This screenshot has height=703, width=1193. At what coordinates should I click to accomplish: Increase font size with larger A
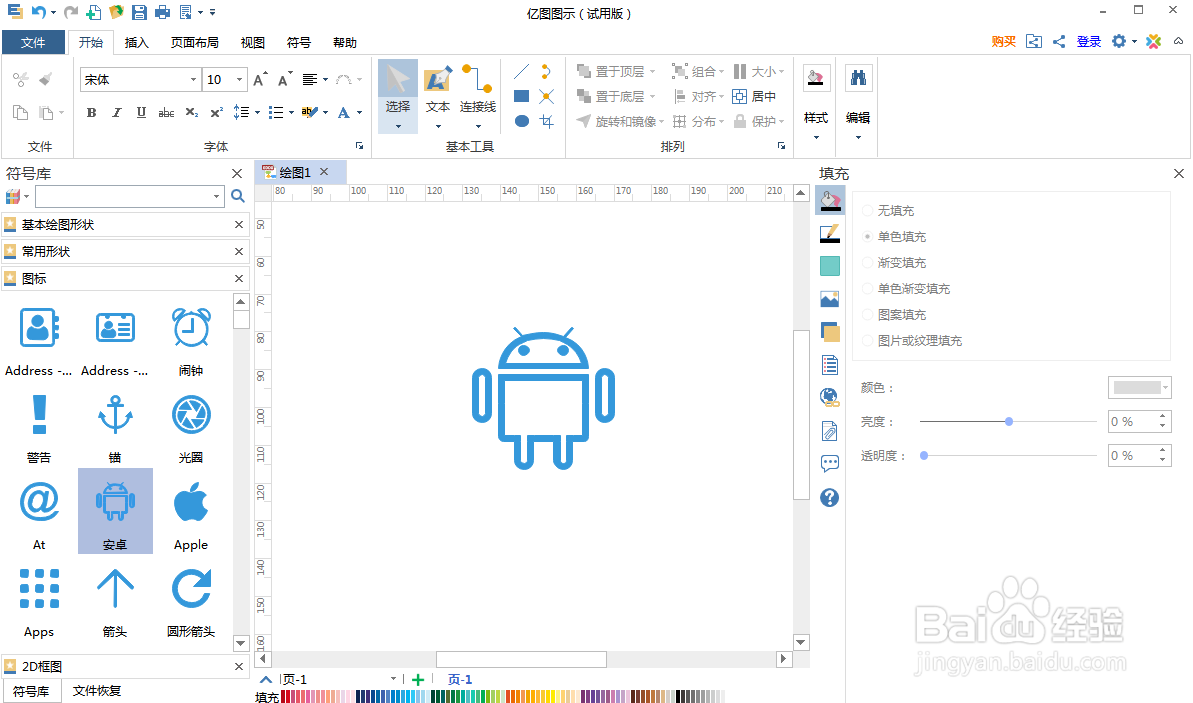coord(260,79)
